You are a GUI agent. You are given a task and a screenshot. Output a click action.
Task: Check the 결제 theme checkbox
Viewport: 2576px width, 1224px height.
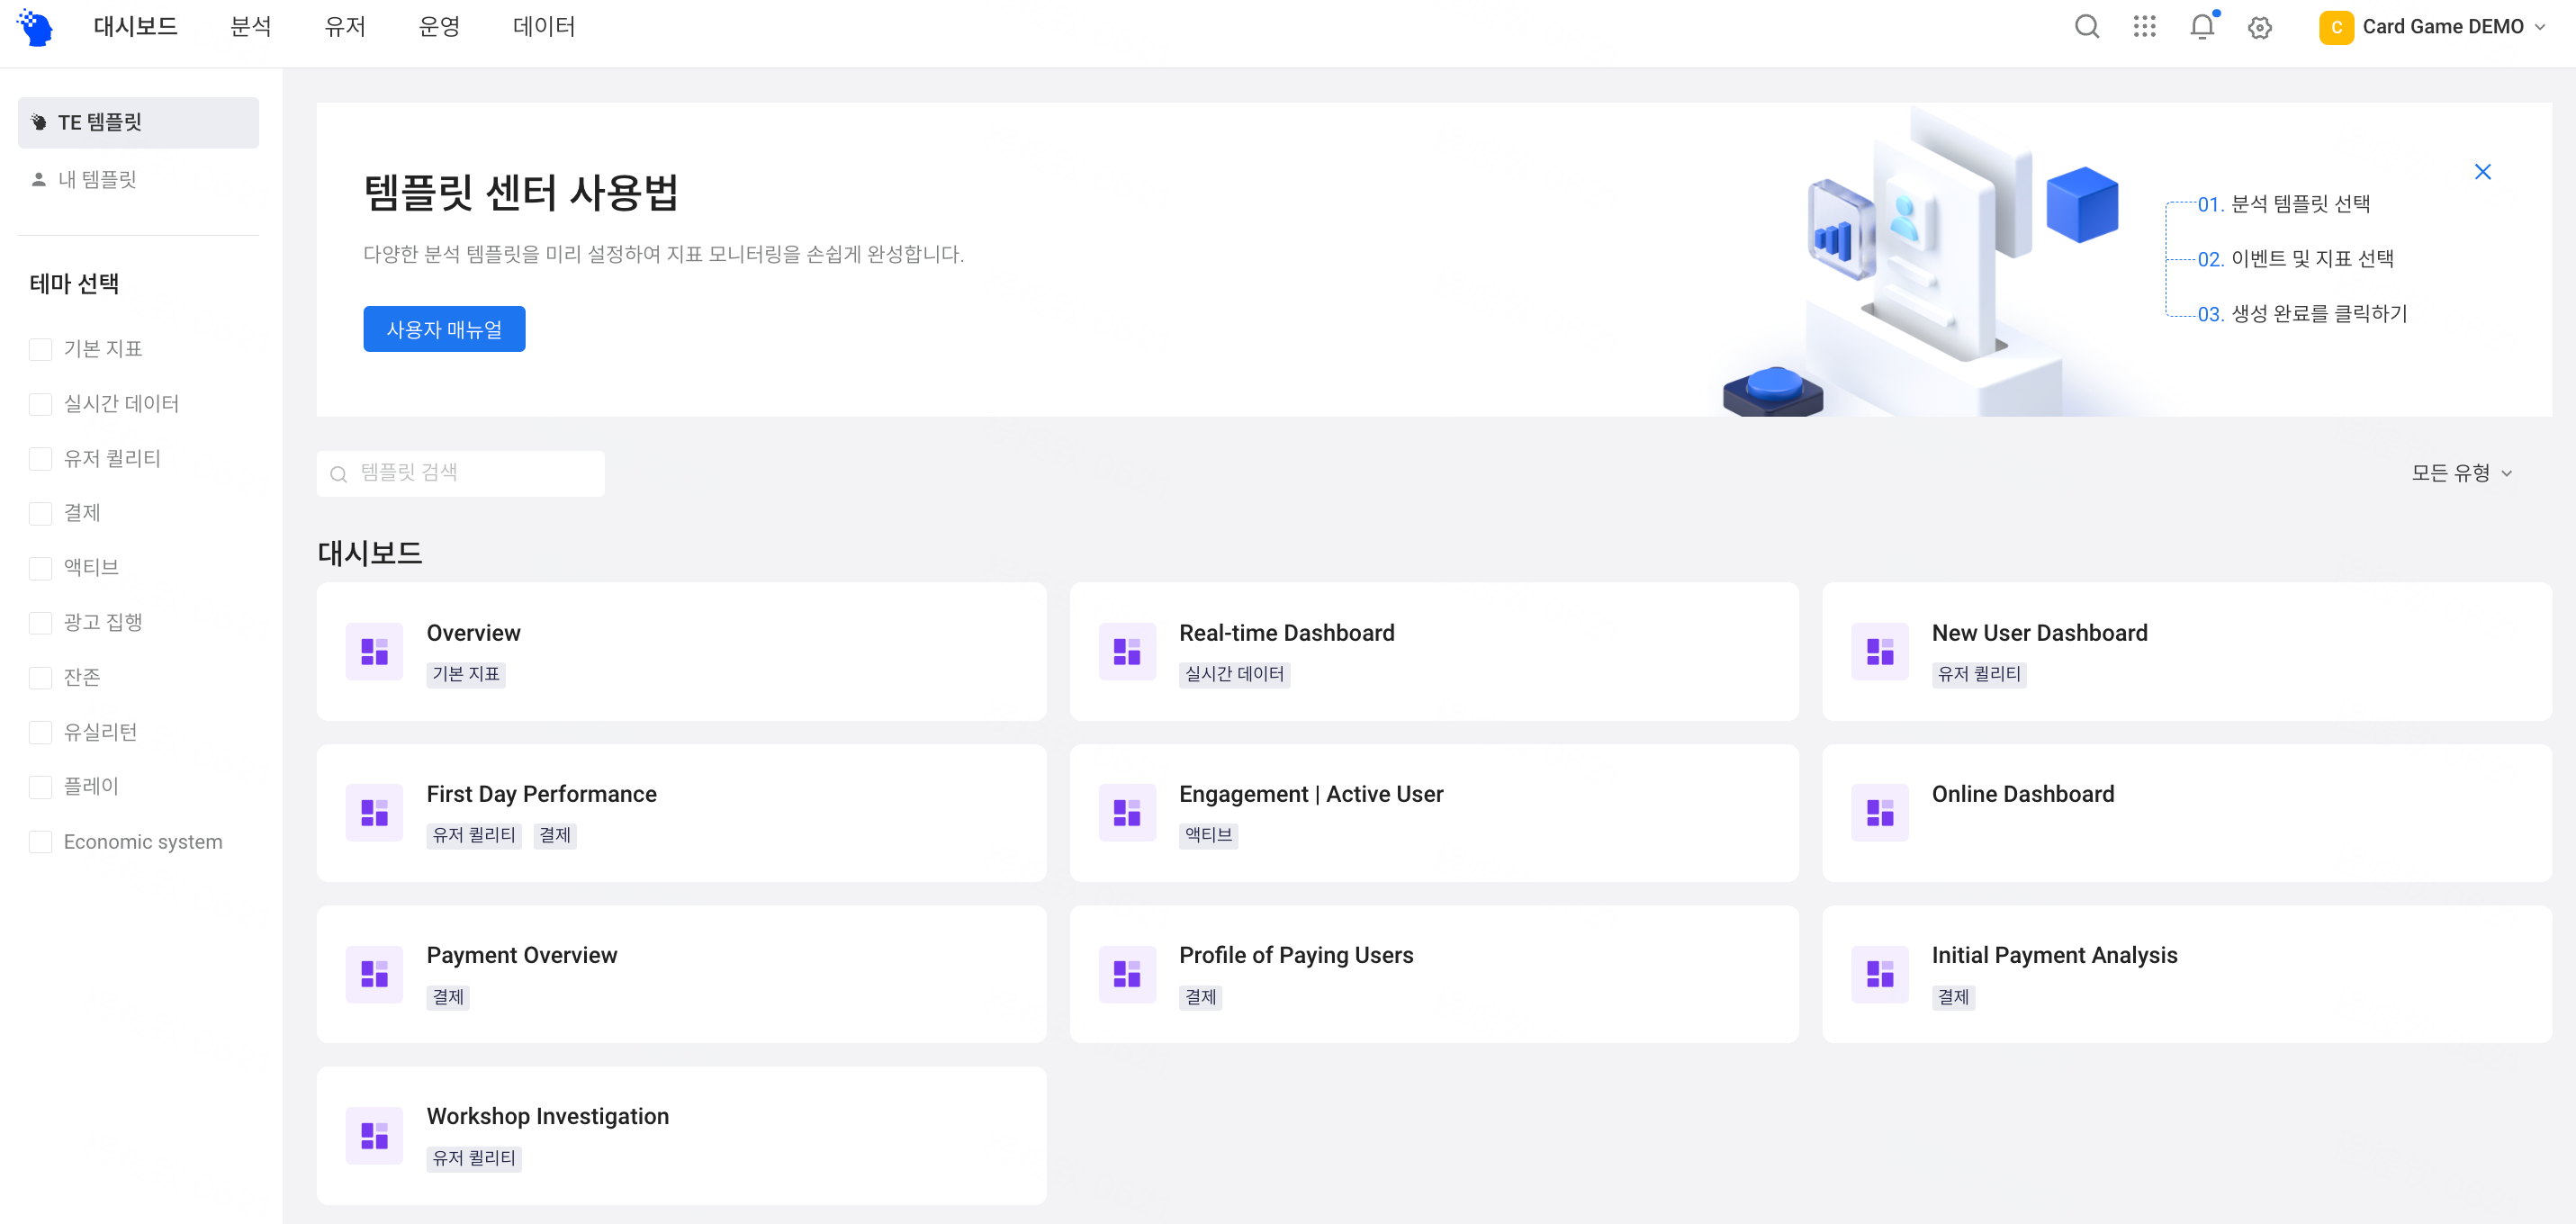[41, 513]
